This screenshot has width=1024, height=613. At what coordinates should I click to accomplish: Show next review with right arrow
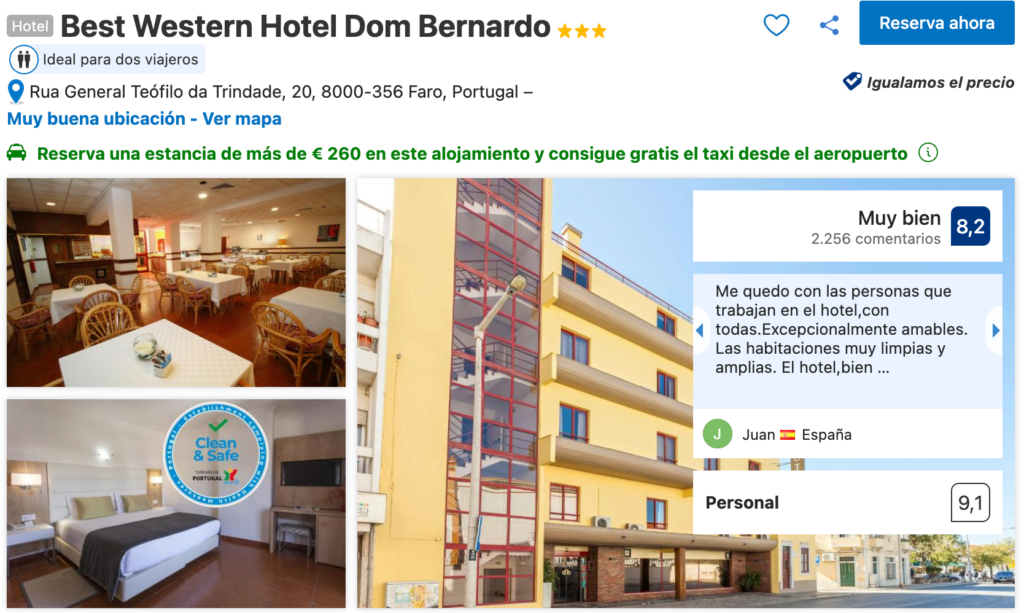point(995,330)
